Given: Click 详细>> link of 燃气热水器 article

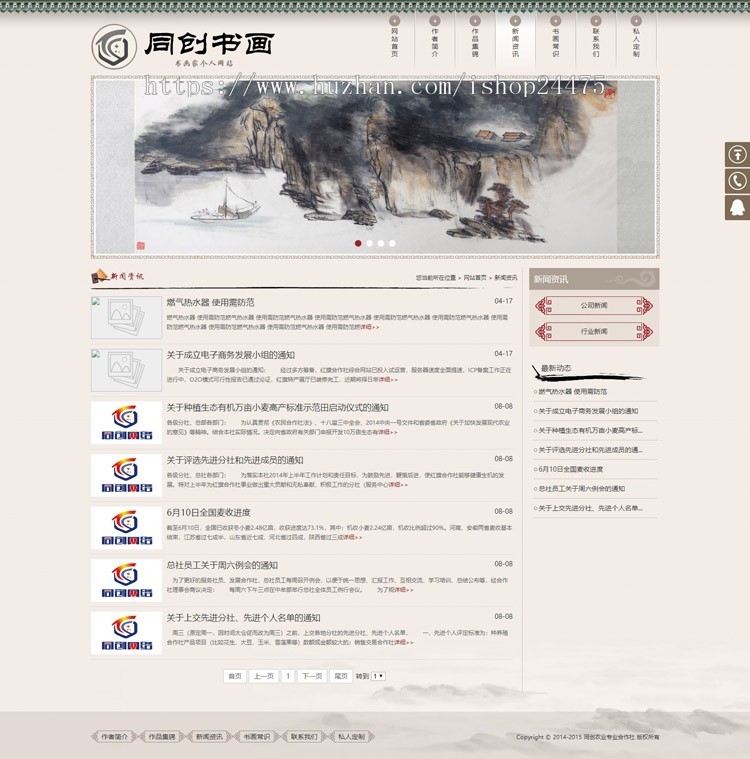Looking at the screenshot, I should point(369,327).
